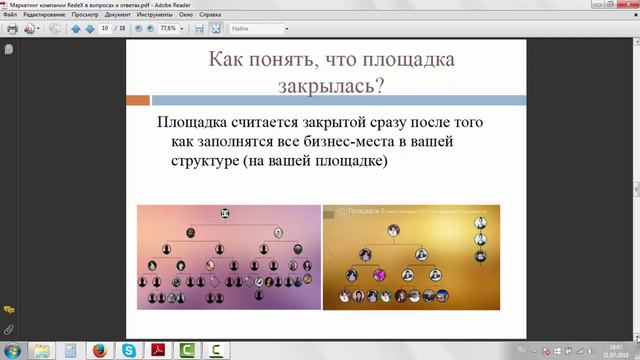Open the Pages panel icon in sidebar

(x=9, y=49)
